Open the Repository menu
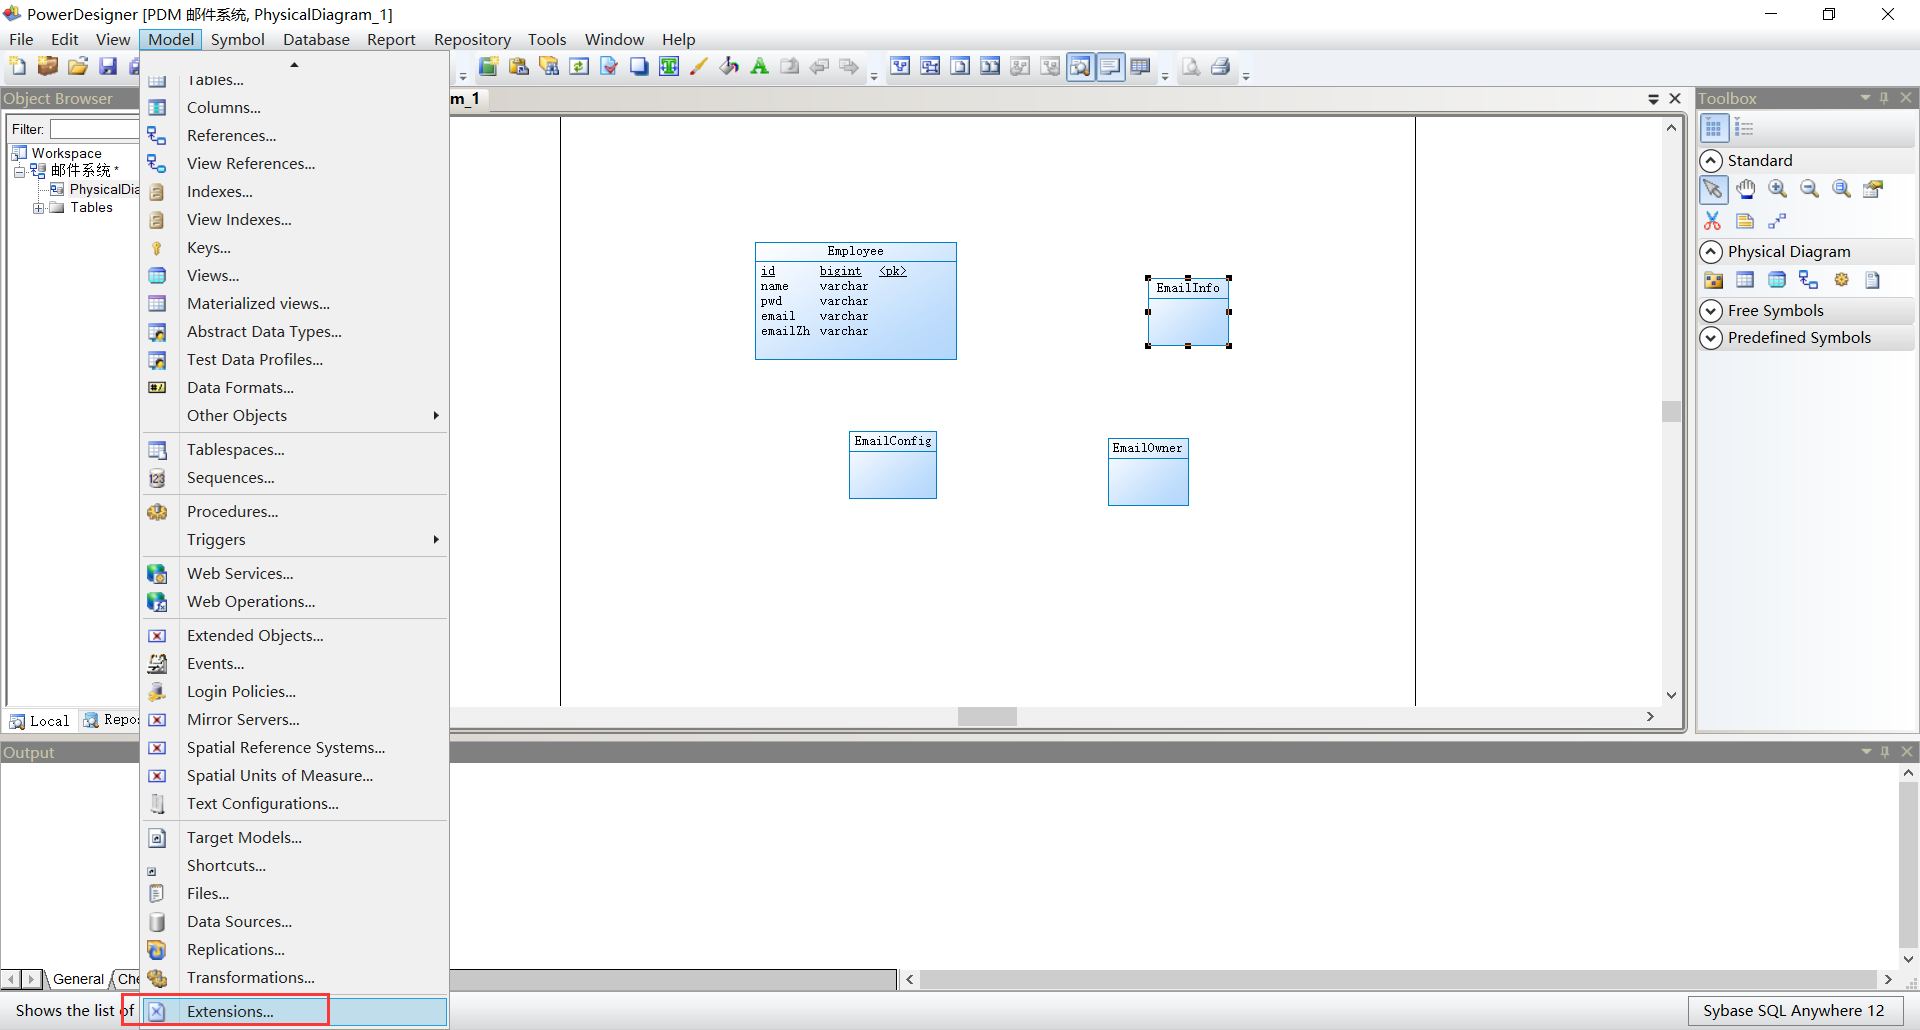Viewport: 1920px width, 1030px height. point(472,40)
